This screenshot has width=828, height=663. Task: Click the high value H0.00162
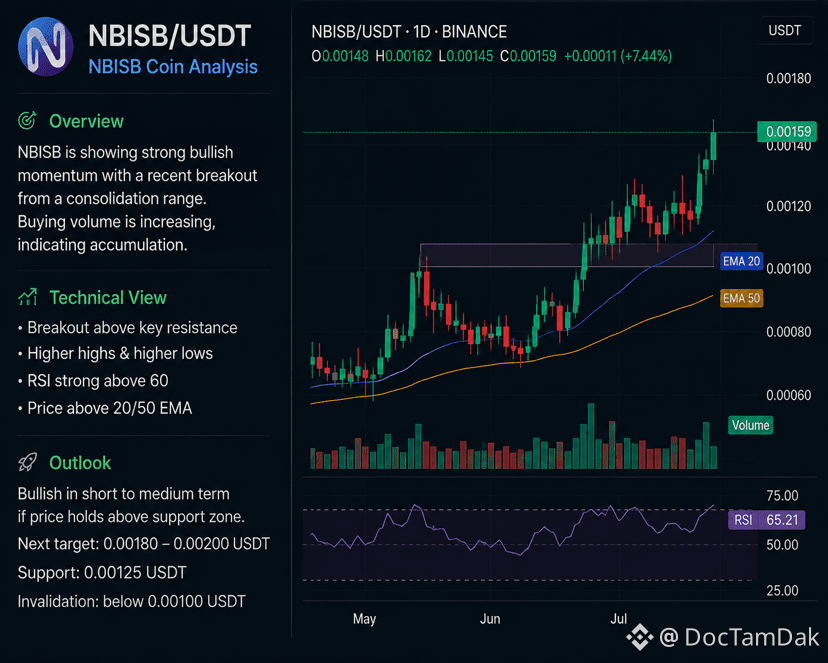coord(403,56)
